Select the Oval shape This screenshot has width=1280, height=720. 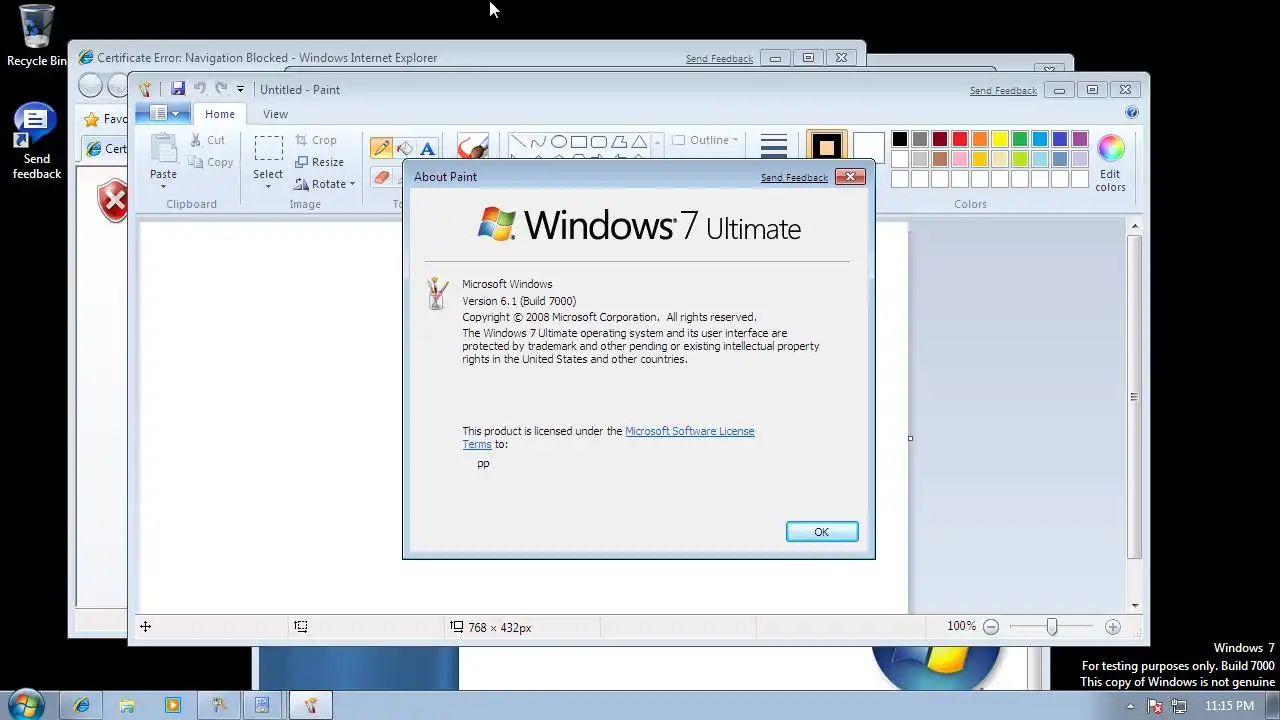click(559, 141)
